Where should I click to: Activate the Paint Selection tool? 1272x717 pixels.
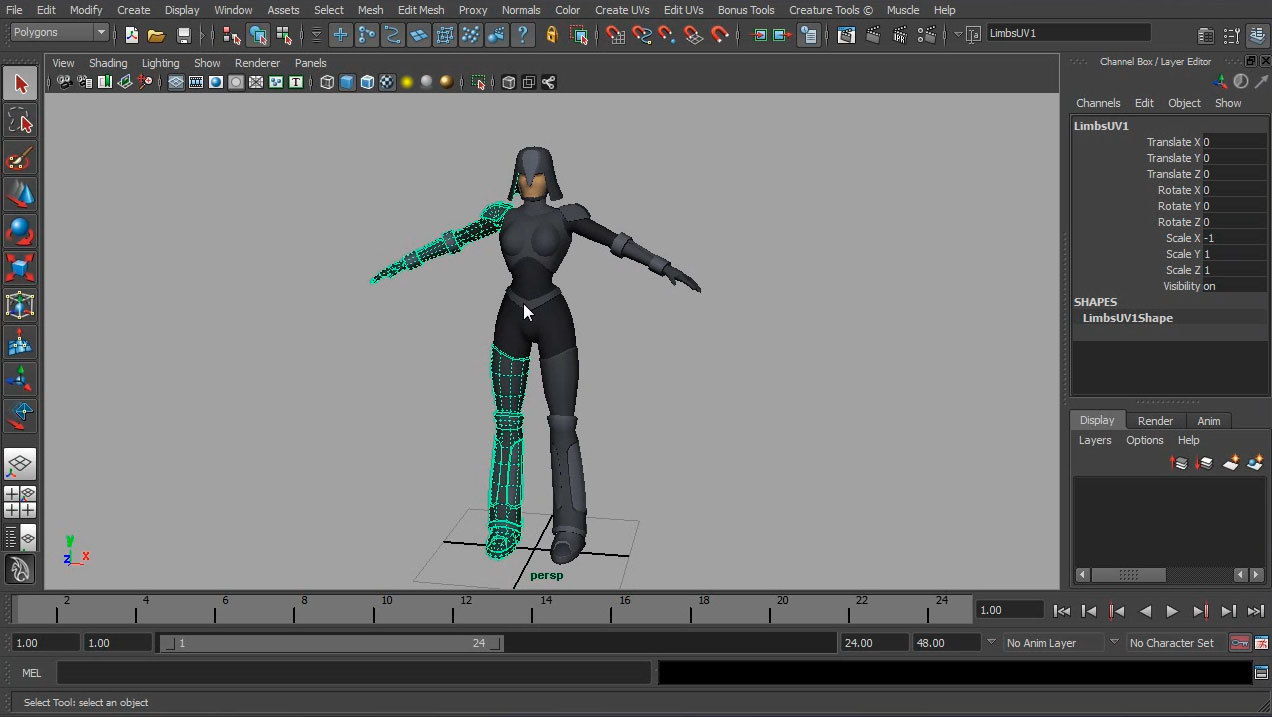20,159
